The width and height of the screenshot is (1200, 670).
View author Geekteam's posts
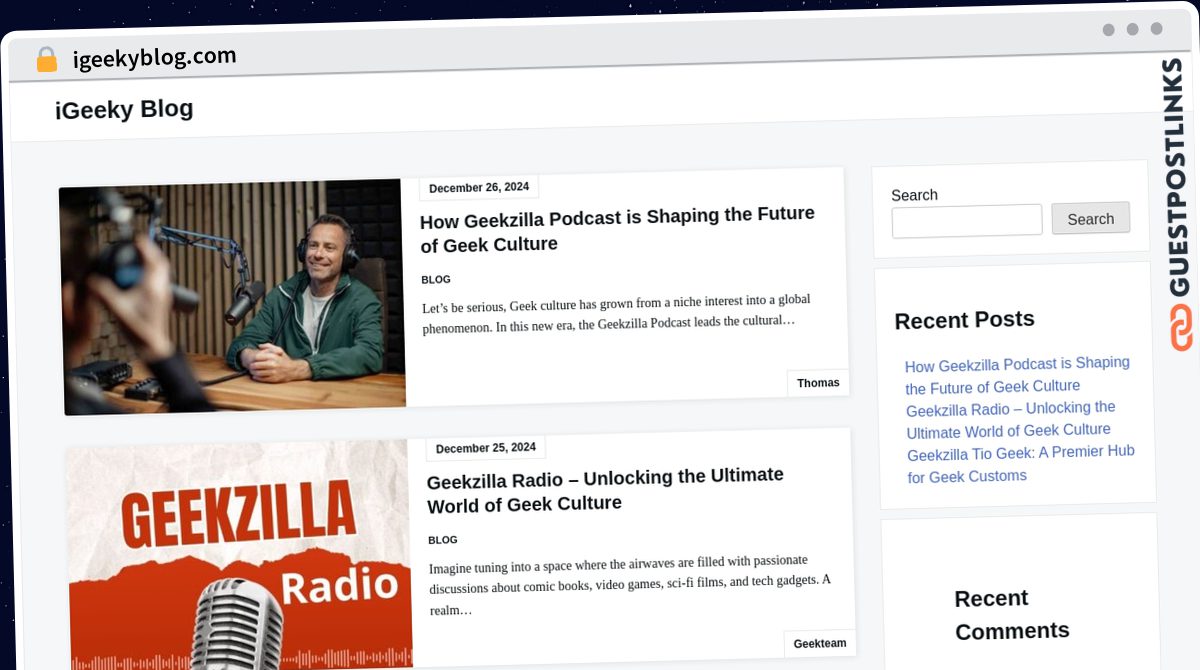click(x=820, y=644)
